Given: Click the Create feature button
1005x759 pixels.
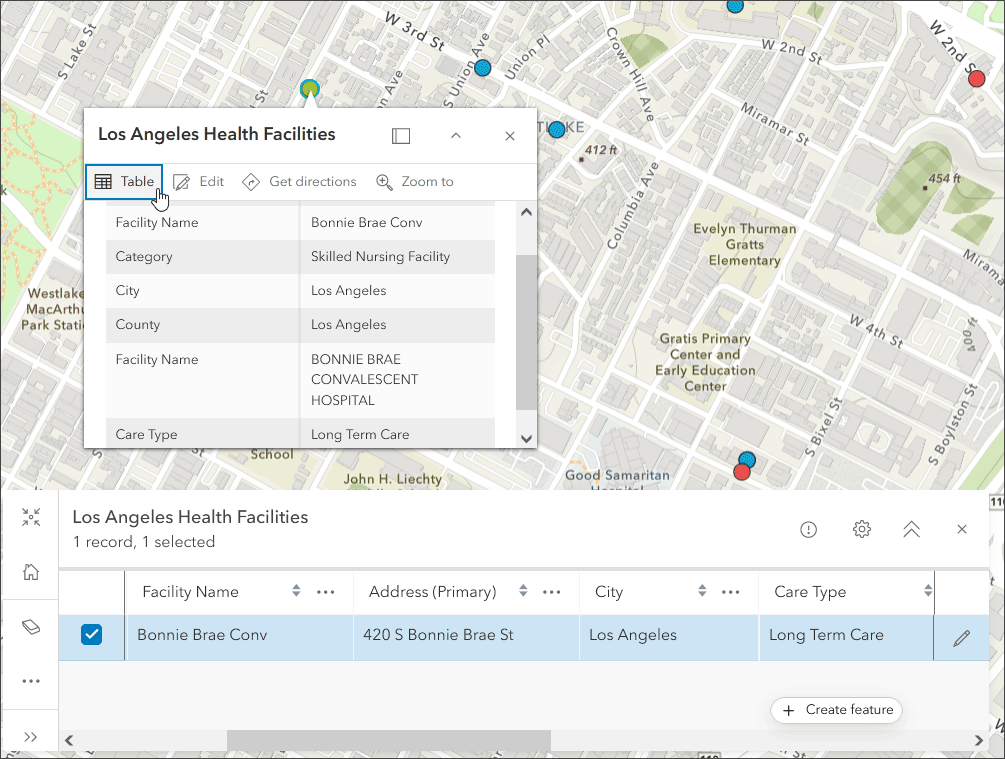Looking at the screenshot, I should pos(837,710).
